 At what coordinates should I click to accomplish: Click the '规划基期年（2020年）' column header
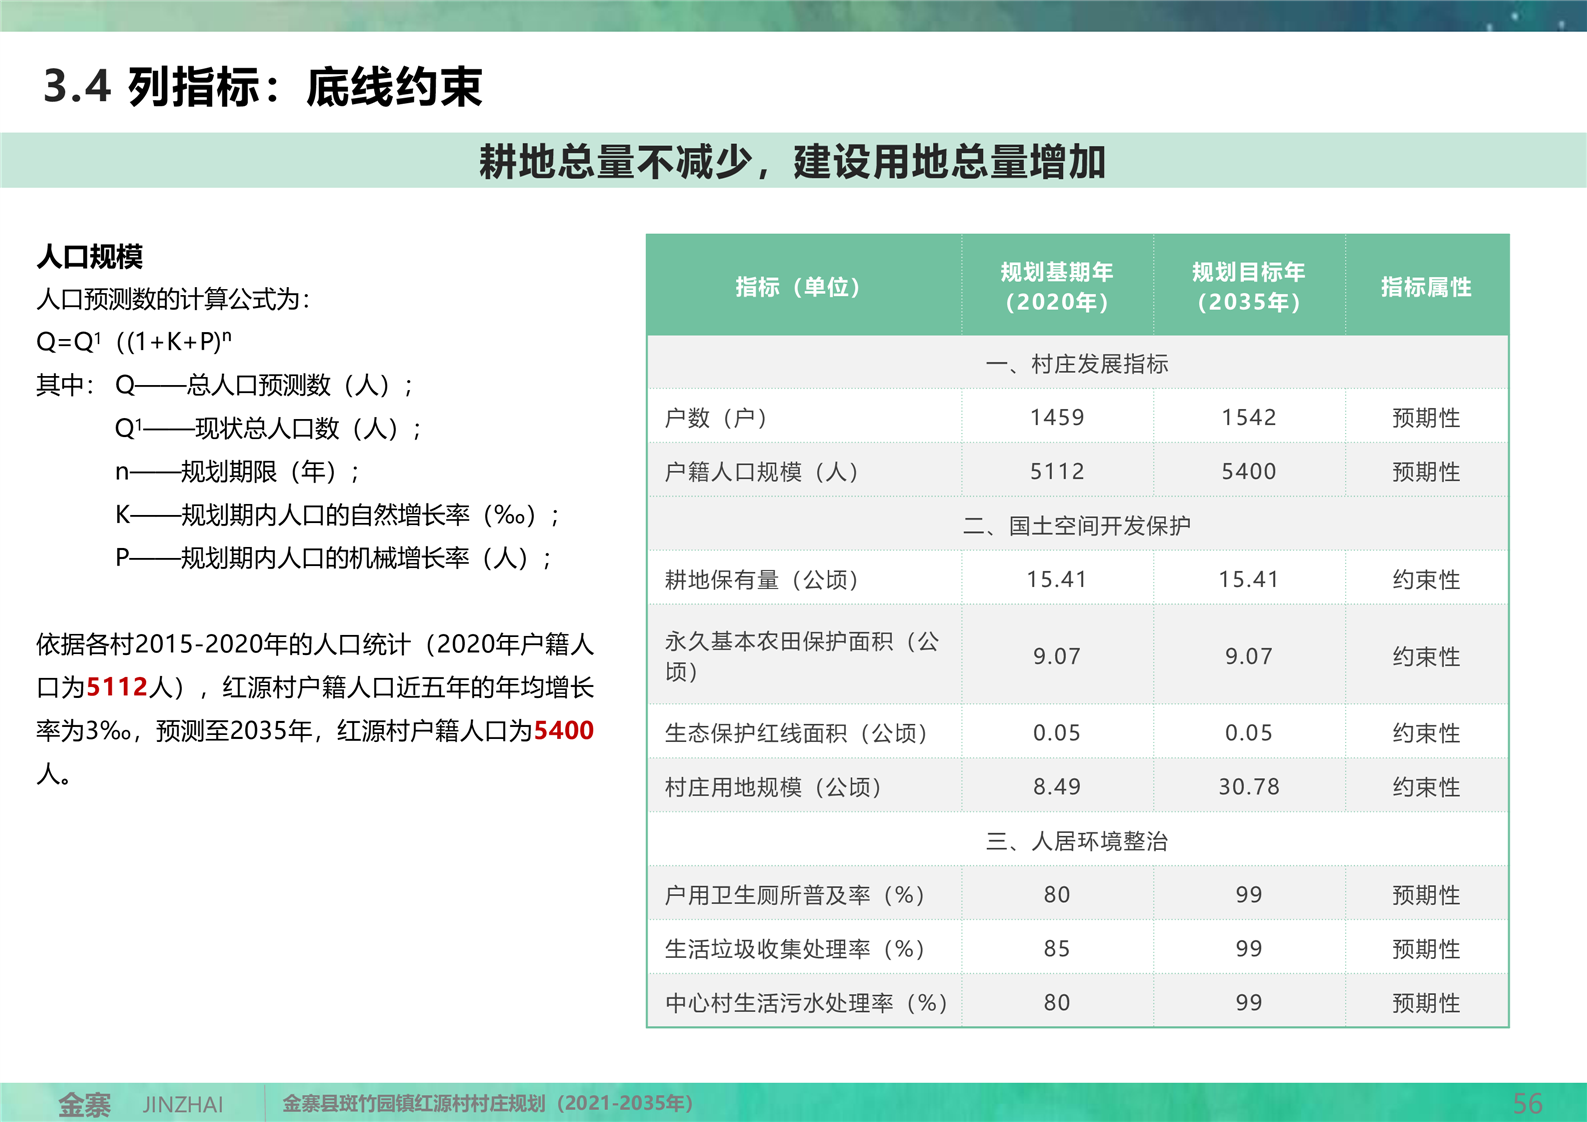pyautogui.click(x=1057, y=287)
